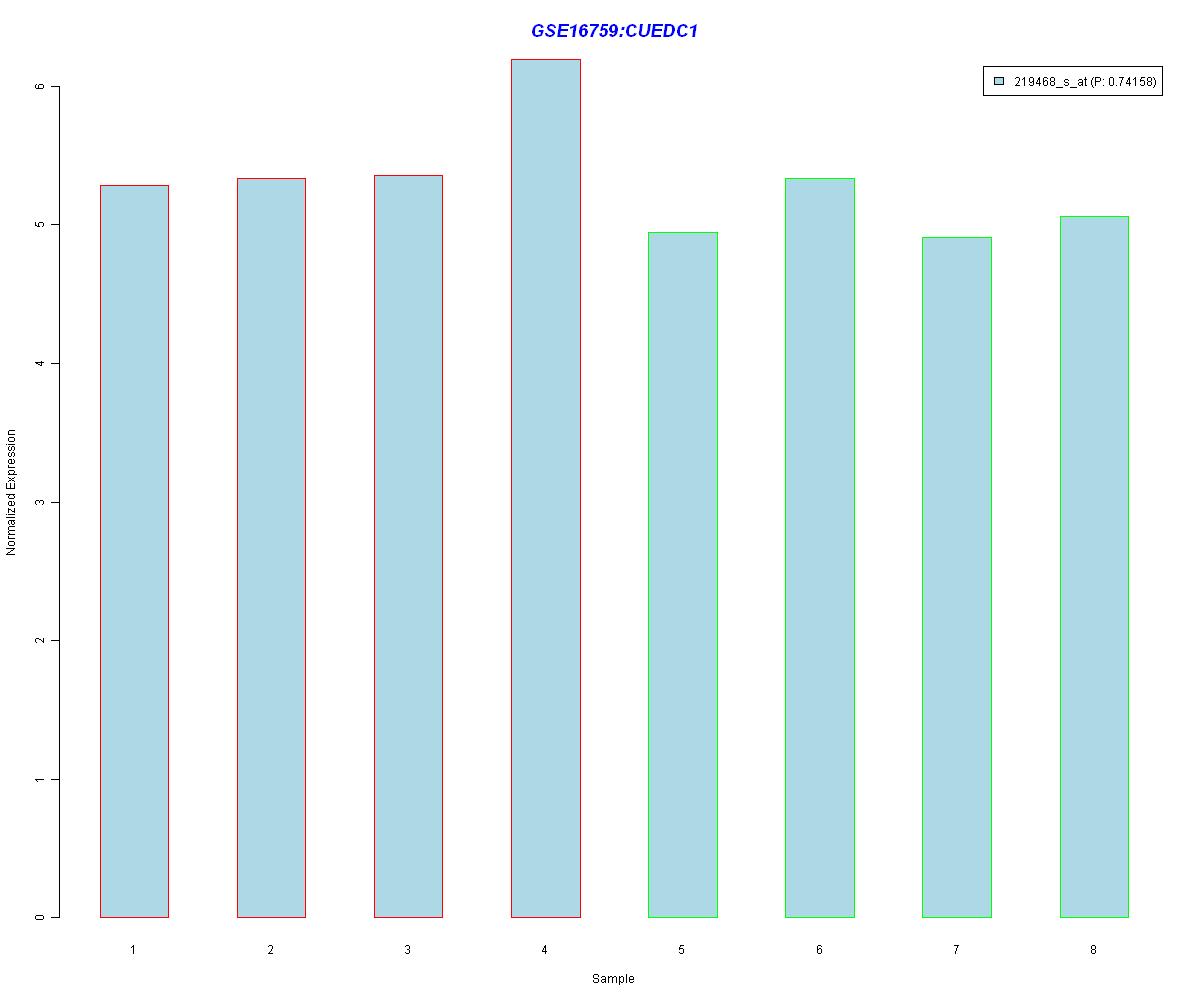Click x-axis tick label 5
Viewport: 1200px width, 1000px height.
click(682, 949)
